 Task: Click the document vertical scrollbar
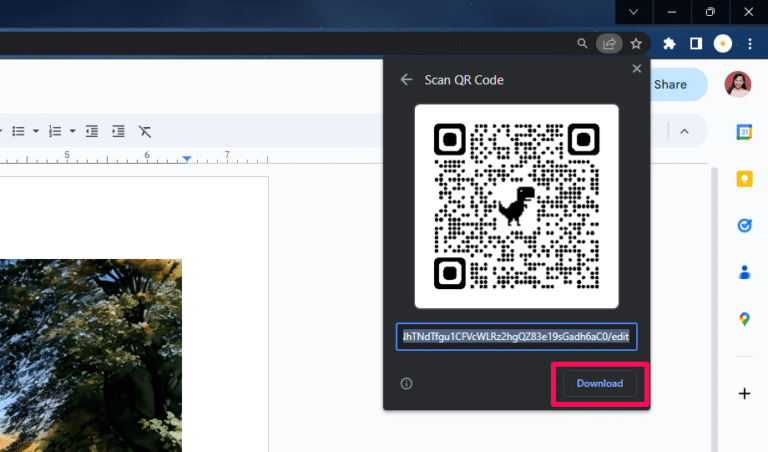[x=714, y=309]
